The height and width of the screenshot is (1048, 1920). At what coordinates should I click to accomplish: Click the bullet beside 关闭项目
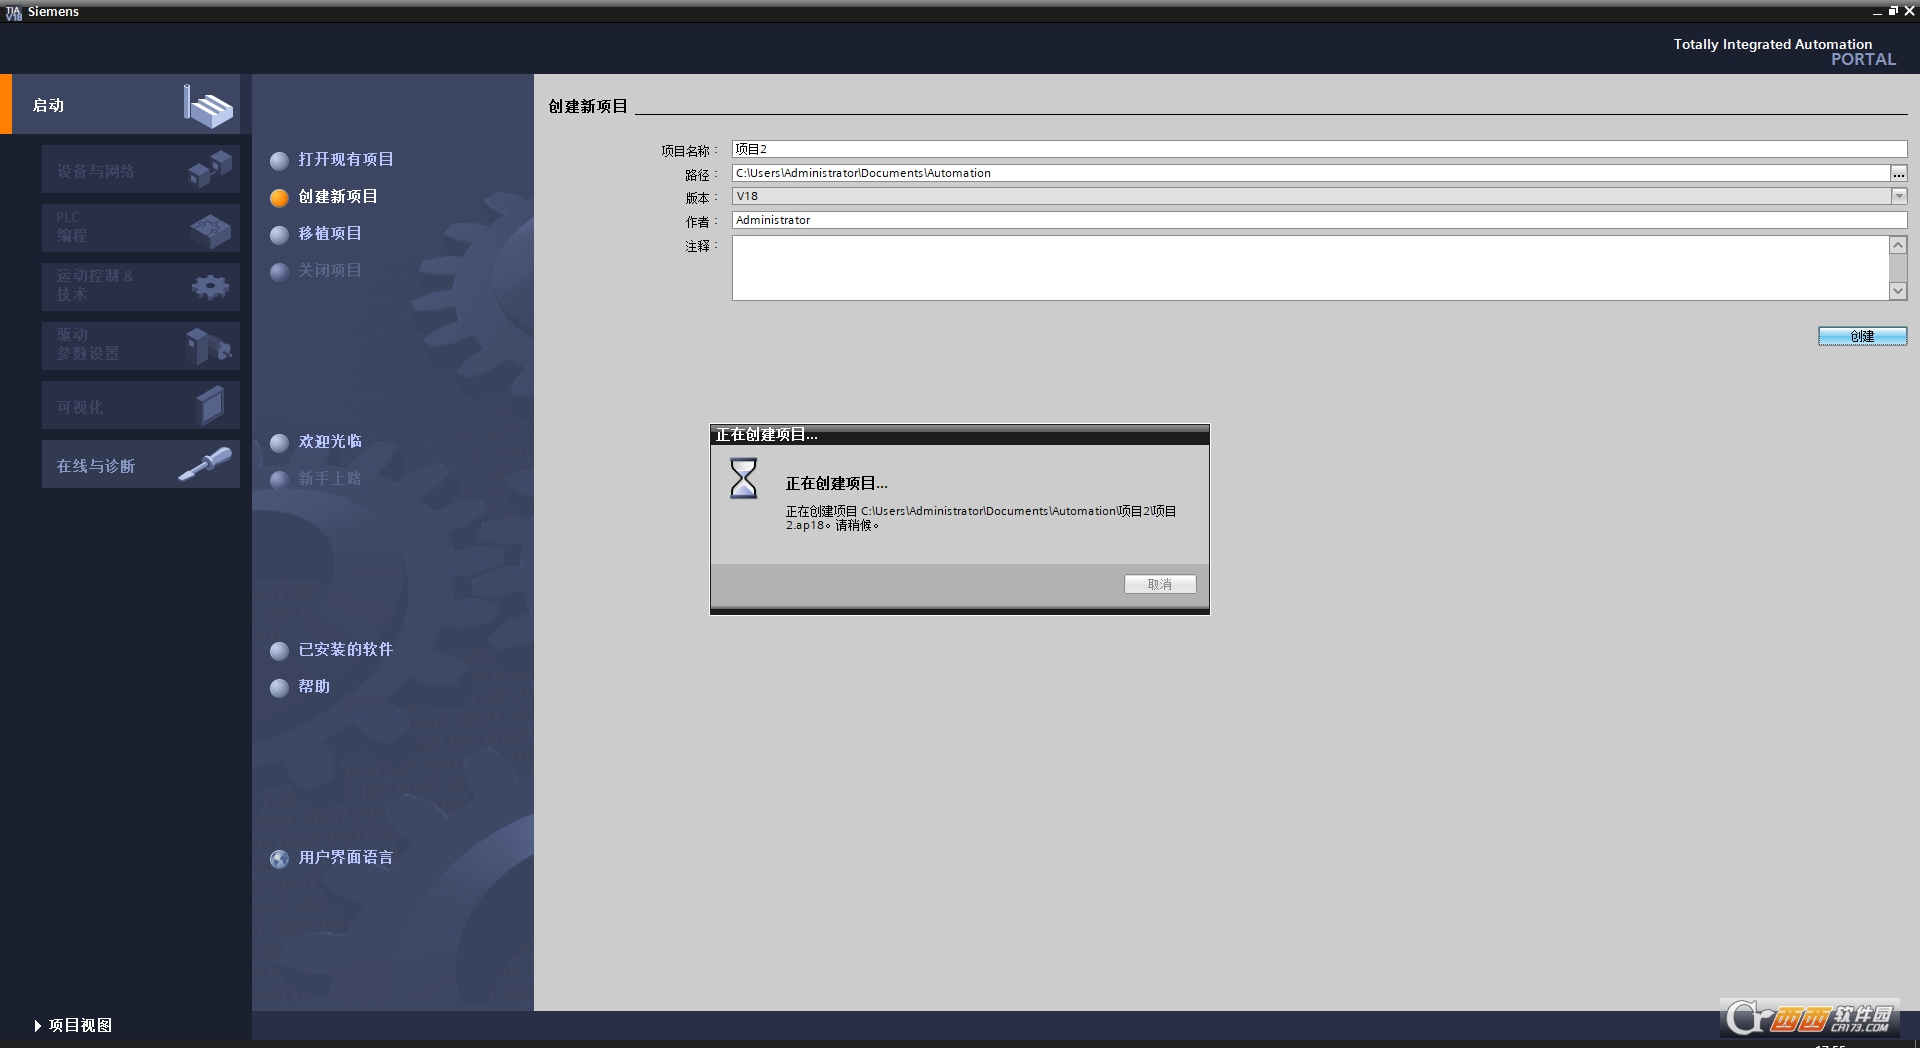coord(279,272)
